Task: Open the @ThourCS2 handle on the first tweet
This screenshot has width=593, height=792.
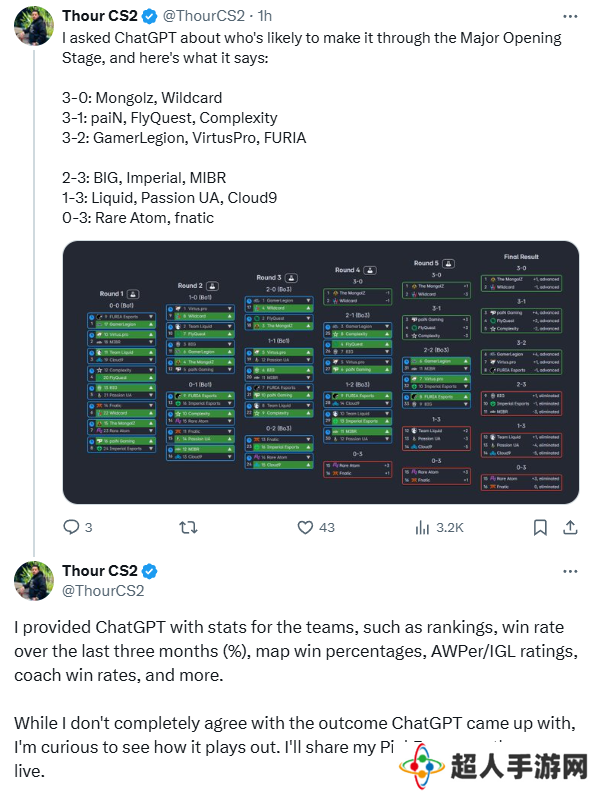Action: click(204, 16)
